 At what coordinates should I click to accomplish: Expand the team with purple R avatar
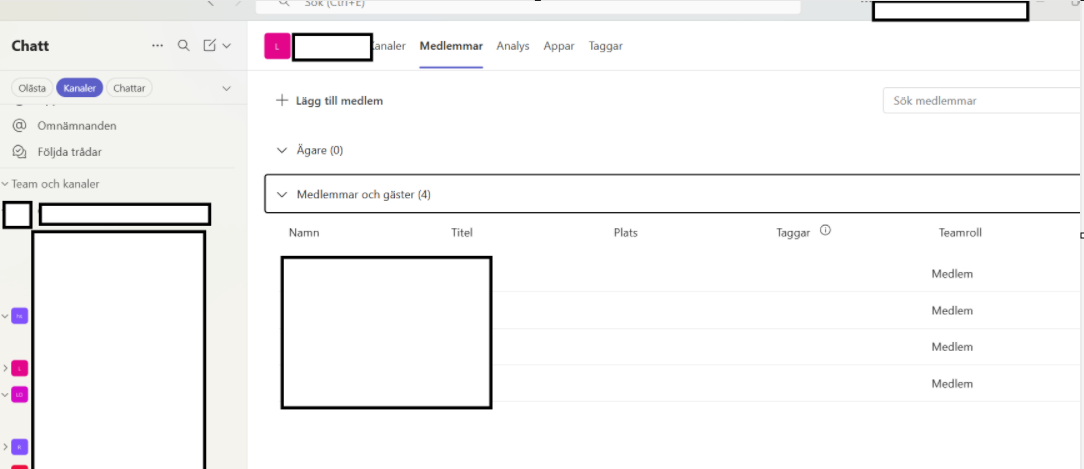[5, 447]
